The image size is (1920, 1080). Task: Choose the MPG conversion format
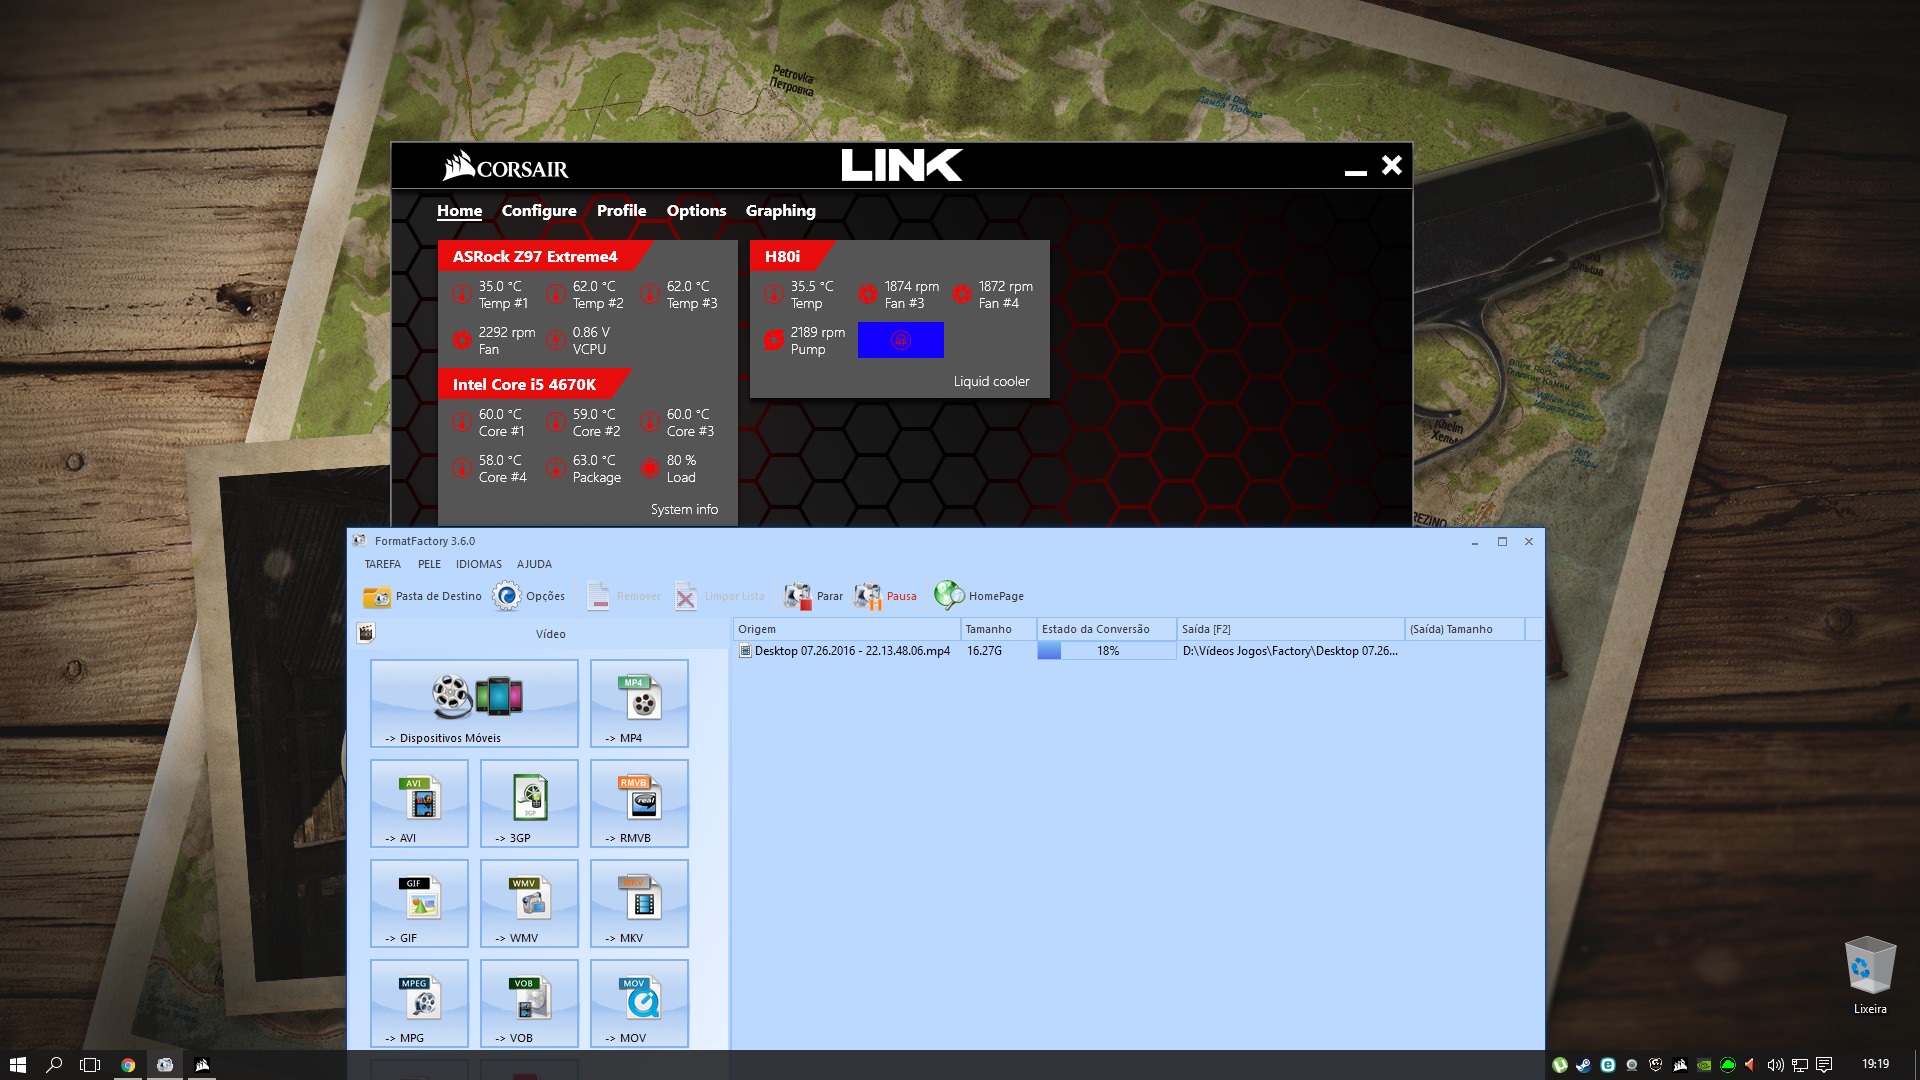tap(419, 1003)
